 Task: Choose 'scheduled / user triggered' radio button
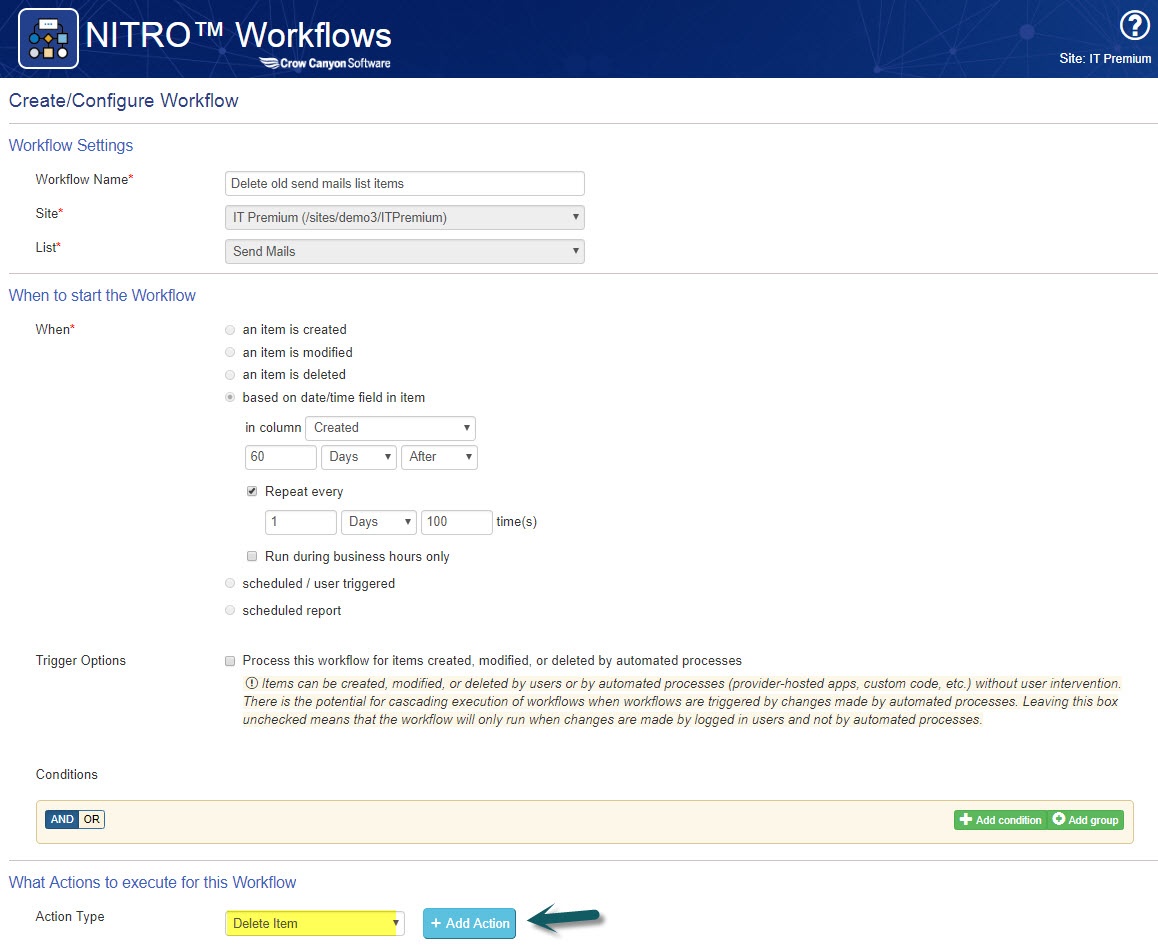pyautogui.click(x=231, y=584)
